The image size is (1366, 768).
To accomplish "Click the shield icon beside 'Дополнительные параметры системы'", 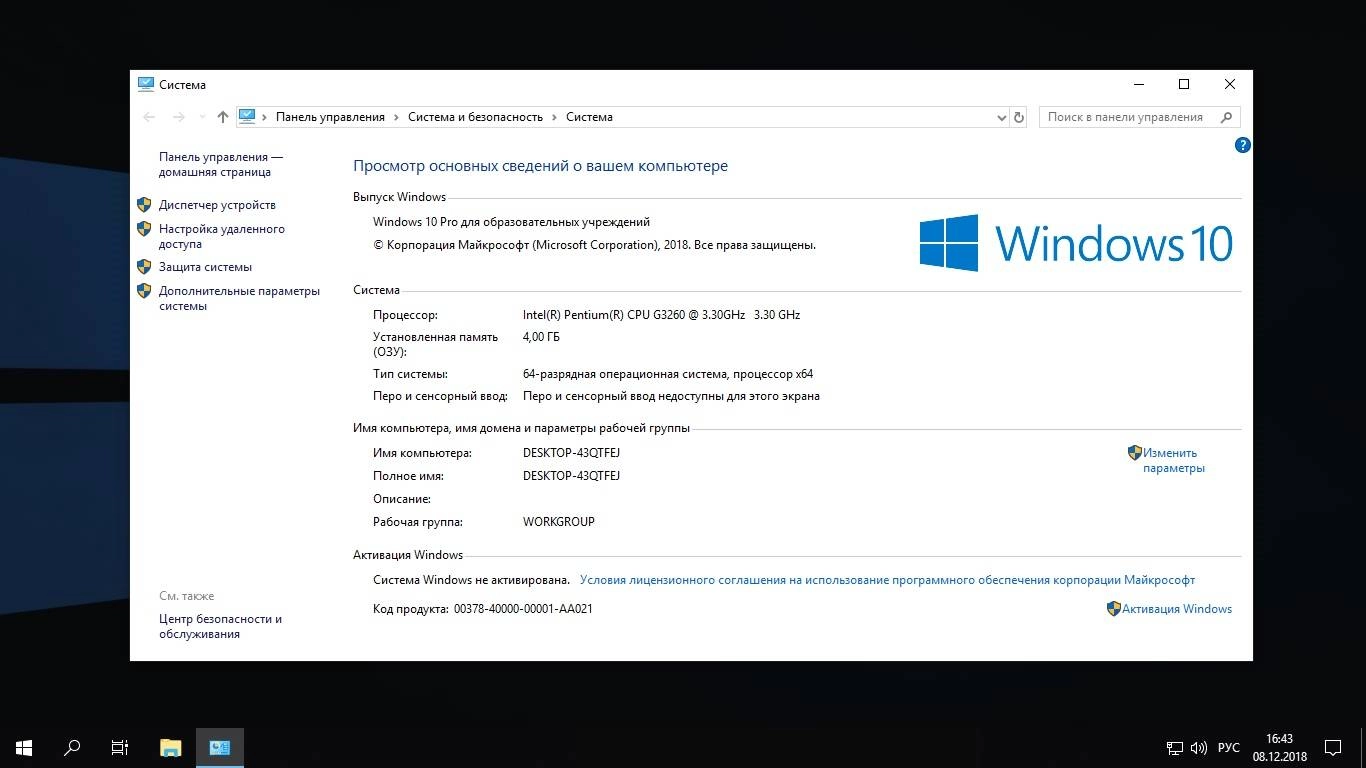I will pyautogui.click(x=144, y=291).
